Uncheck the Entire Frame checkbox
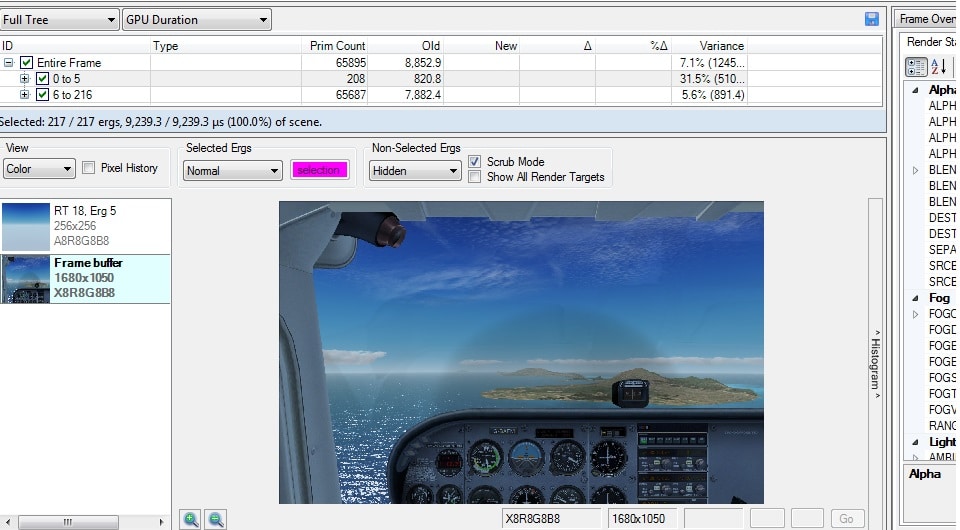Image resolution: width=960 pixels, height=530 pixels. tap(27, 63)
